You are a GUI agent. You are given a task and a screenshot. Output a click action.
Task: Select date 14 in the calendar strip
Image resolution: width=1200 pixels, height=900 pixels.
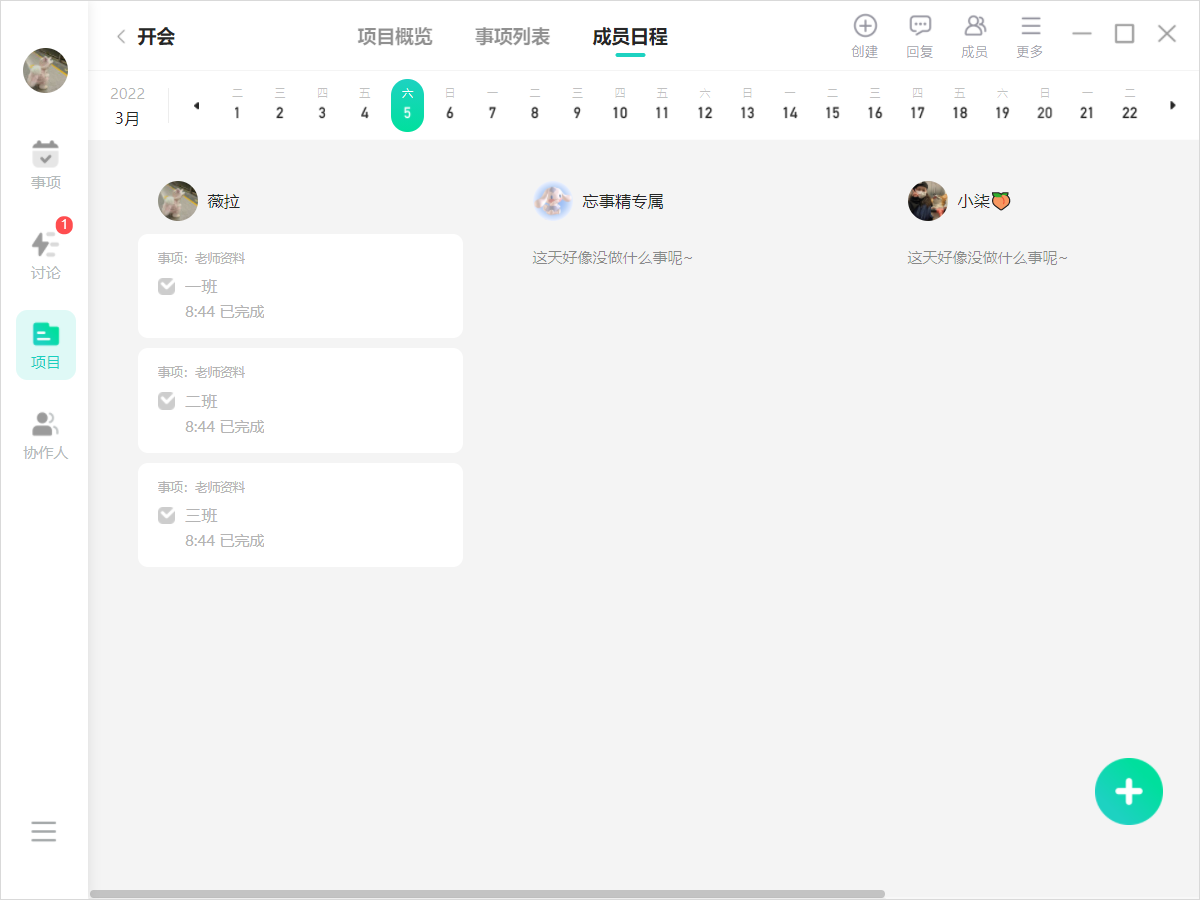click(790, 105)
